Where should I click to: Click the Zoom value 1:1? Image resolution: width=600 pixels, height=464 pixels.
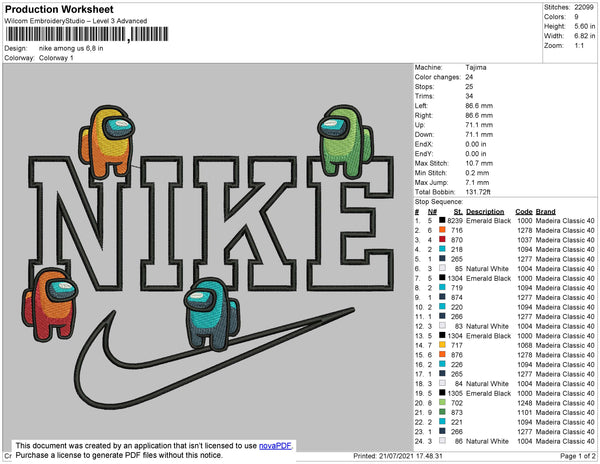[579, 46]
